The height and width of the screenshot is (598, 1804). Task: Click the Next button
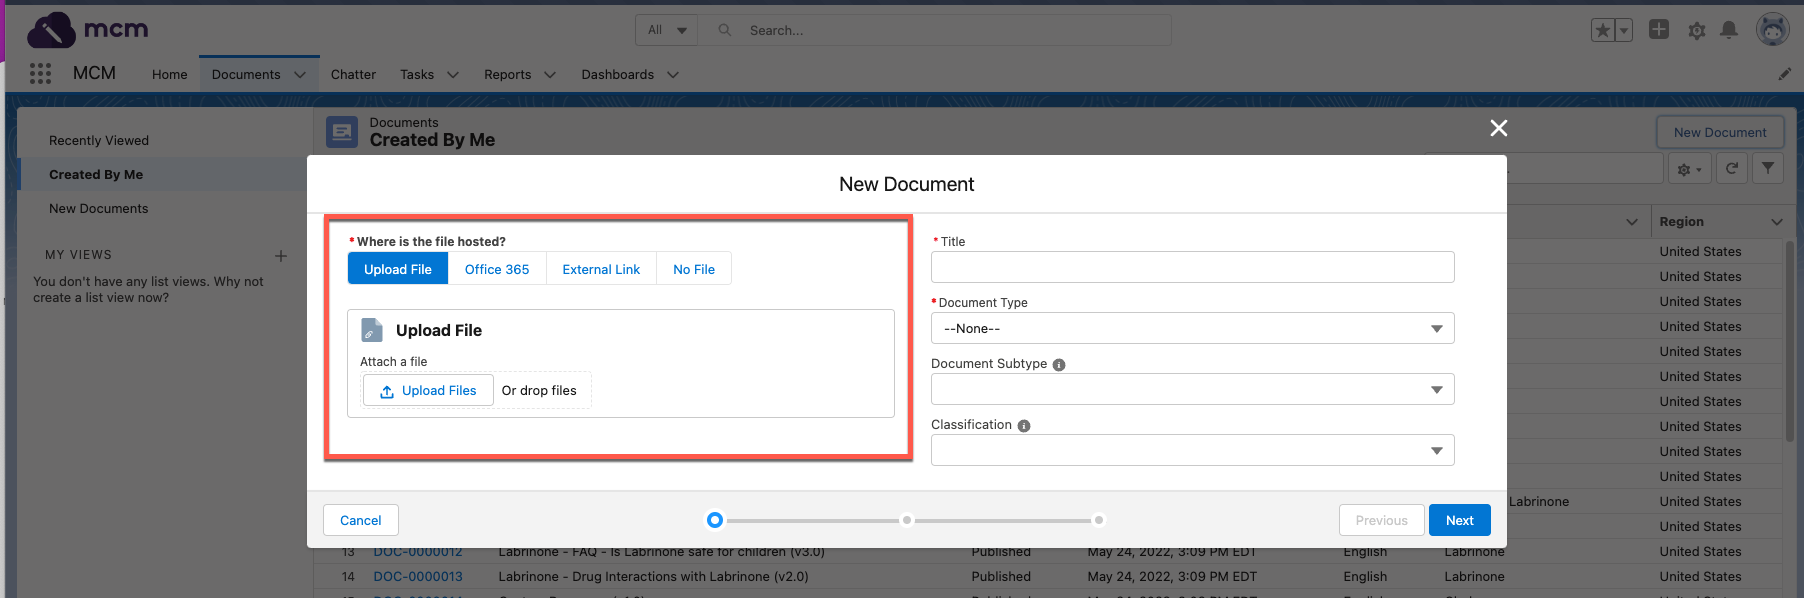coord(1459,520)
